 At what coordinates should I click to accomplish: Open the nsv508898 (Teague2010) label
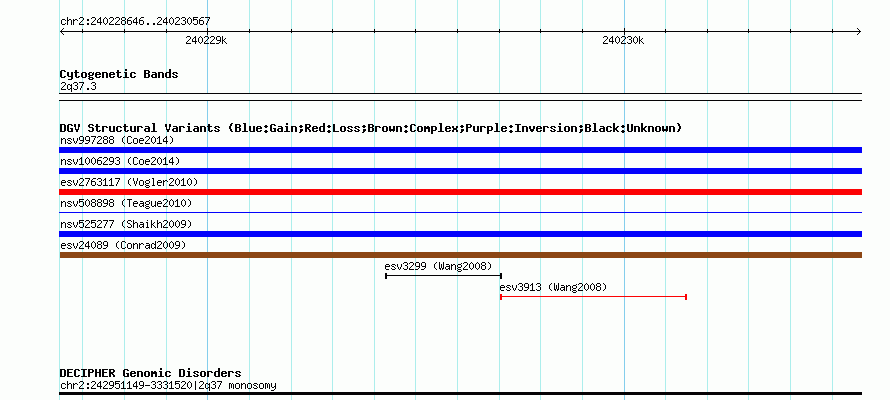tap(126, 203)
